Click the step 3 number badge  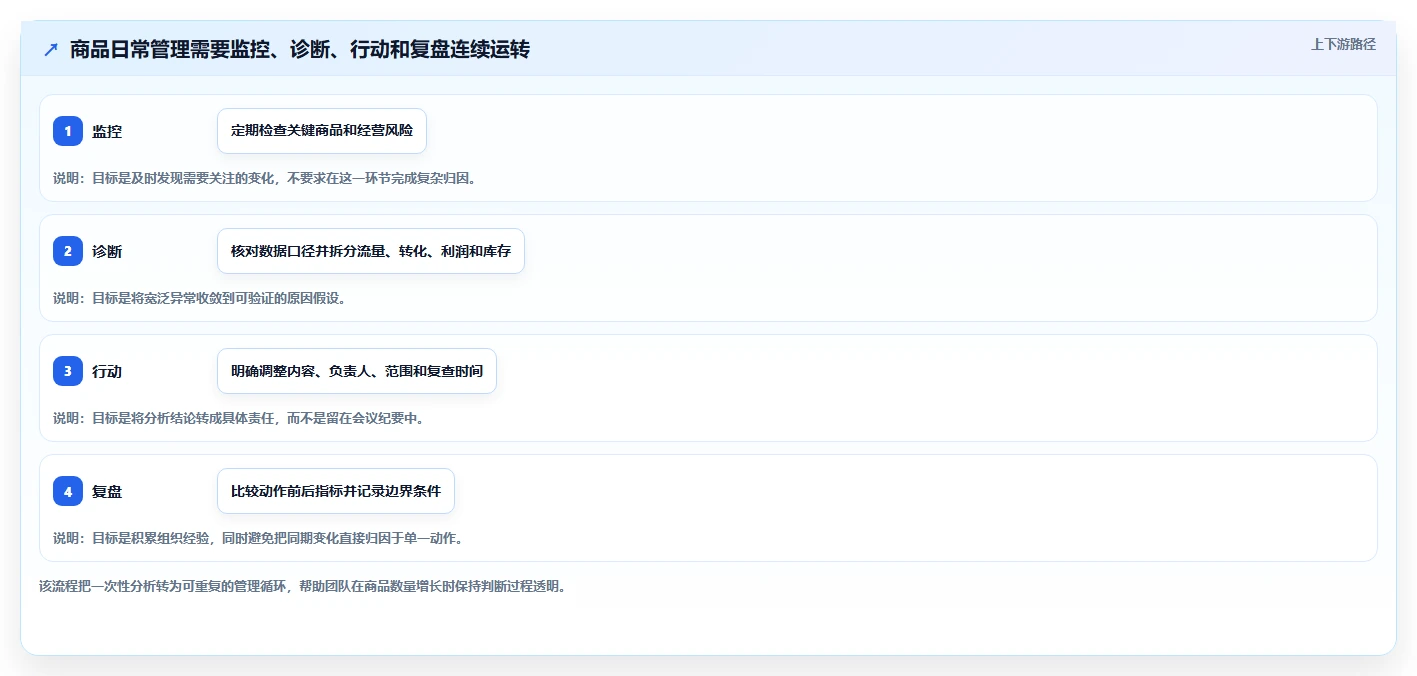point(68,371)
